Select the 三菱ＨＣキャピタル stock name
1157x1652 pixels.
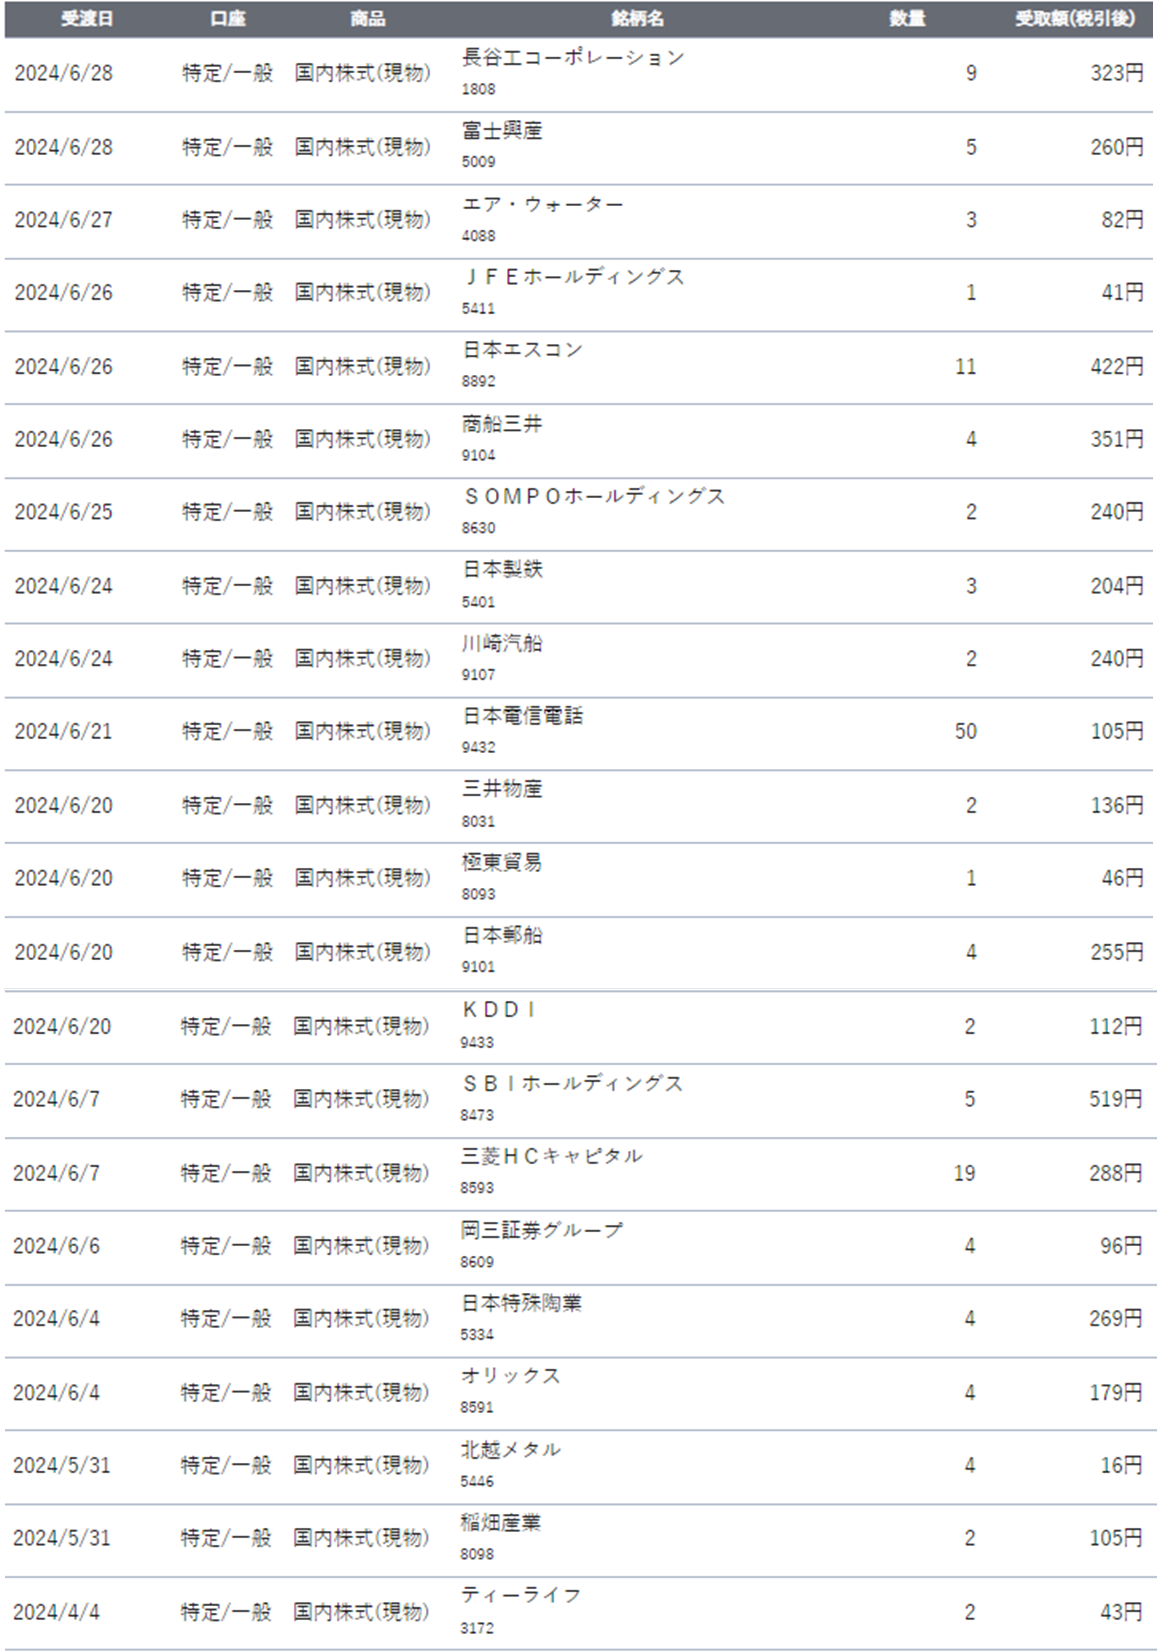(552, 1157)
